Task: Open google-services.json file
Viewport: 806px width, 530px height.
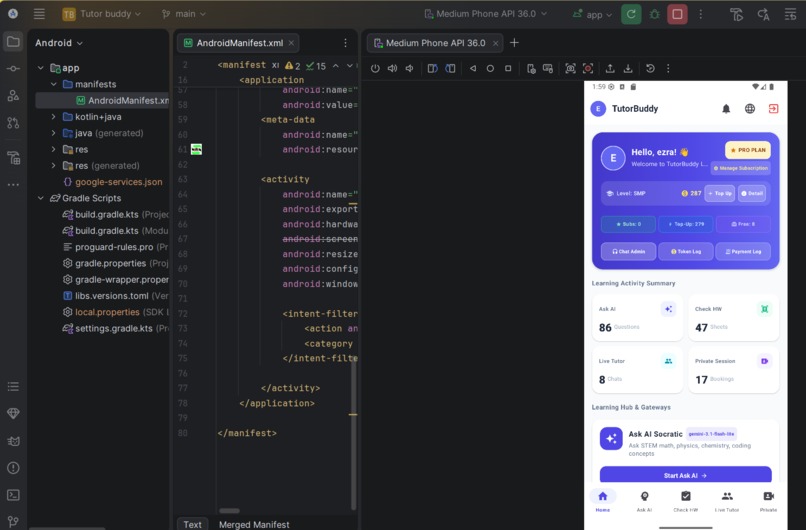Action: pos(113,182)
